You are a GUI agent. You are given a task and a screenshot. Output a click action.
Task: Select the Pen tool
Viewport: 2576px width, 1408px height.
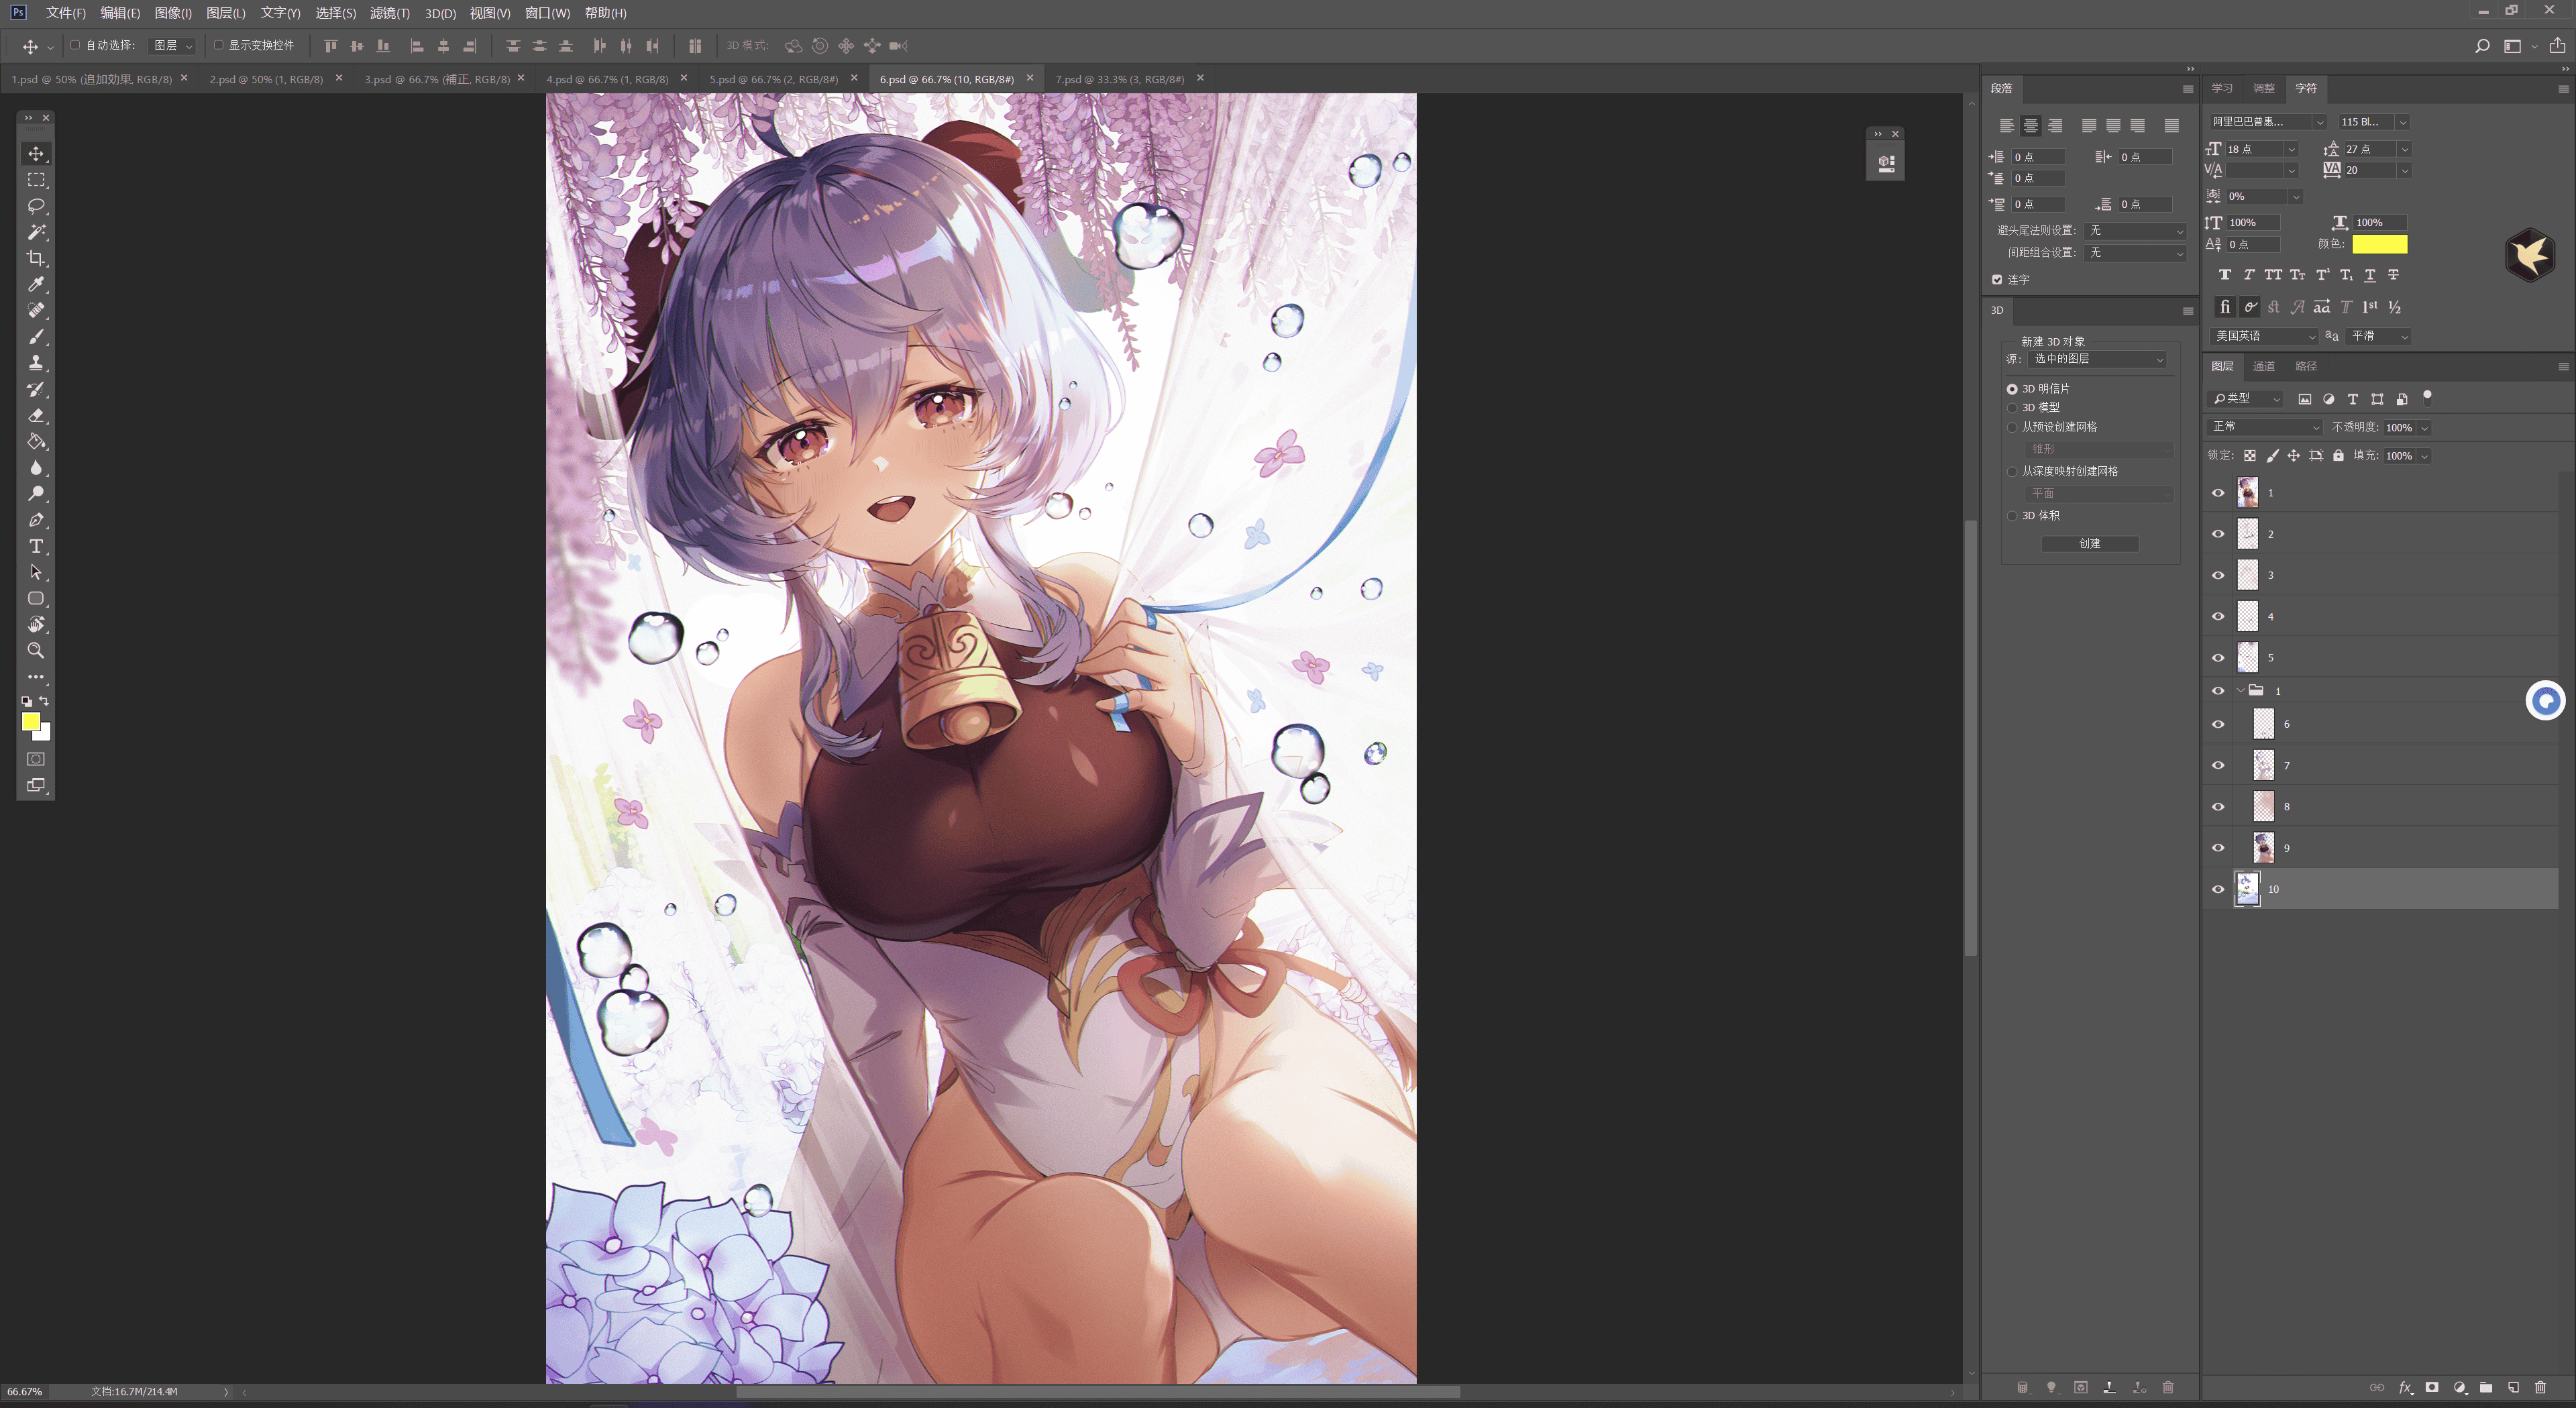(36, 520)
